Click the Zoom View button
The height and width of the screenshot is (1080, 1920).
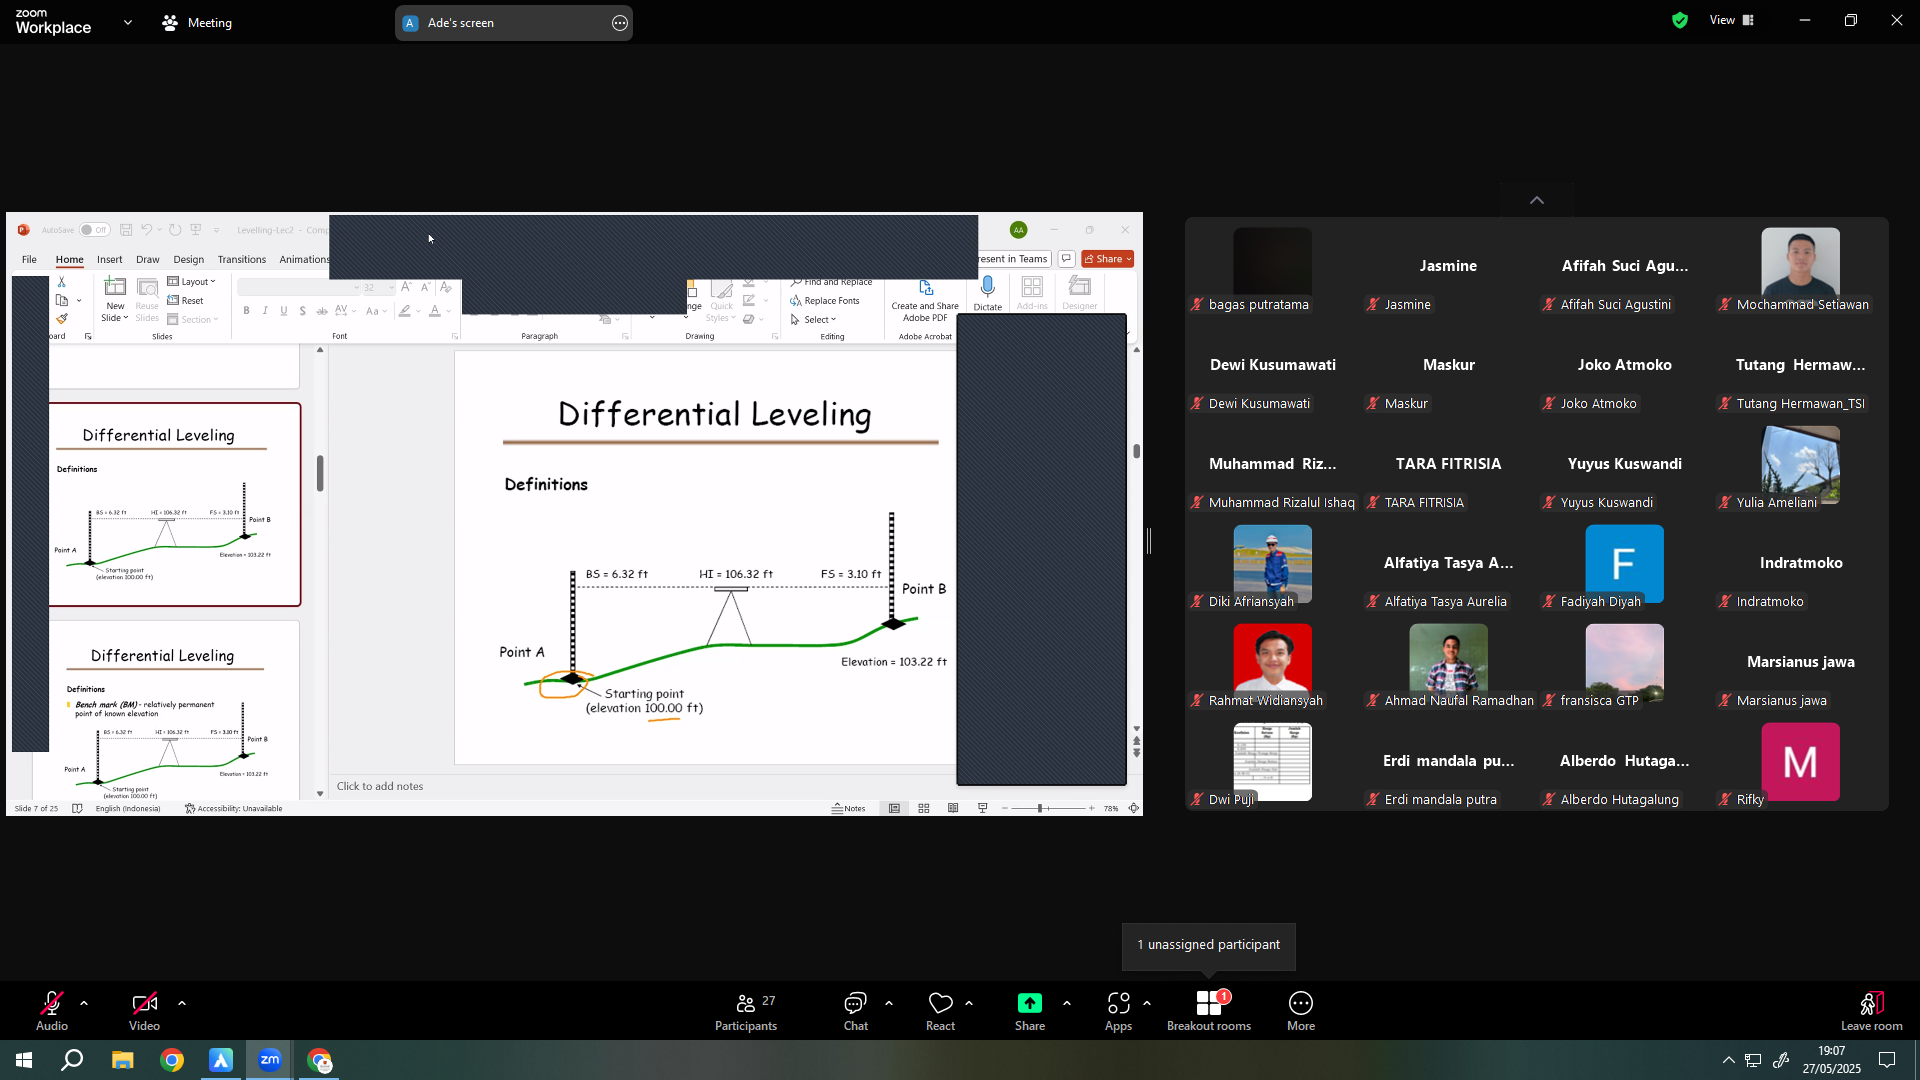(x=1732, y=20)
